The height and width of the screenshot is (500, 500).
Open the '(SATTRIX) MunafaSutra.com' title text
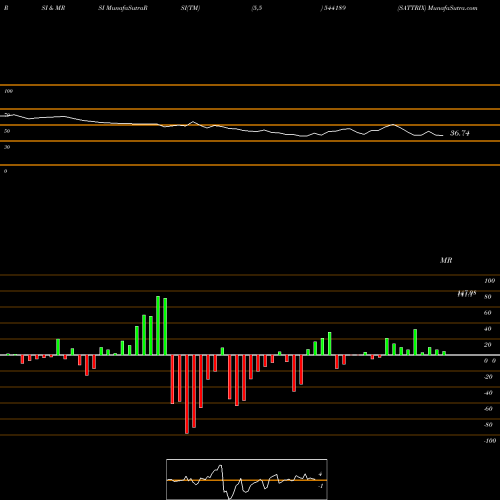pos(437,8)
